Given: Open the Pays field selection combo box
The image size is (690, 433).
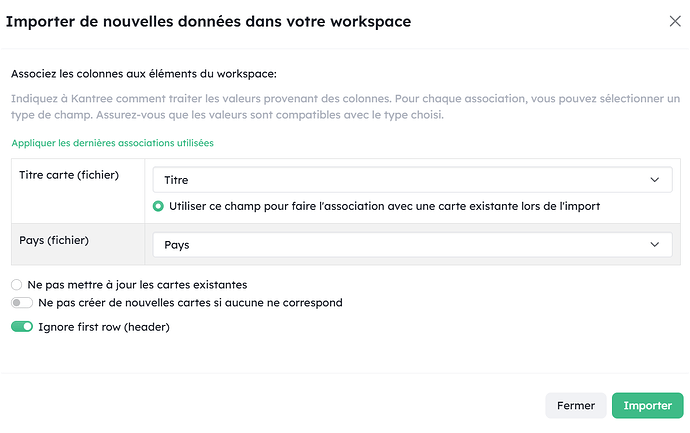Looking at the screenshot, I should 400,244.
